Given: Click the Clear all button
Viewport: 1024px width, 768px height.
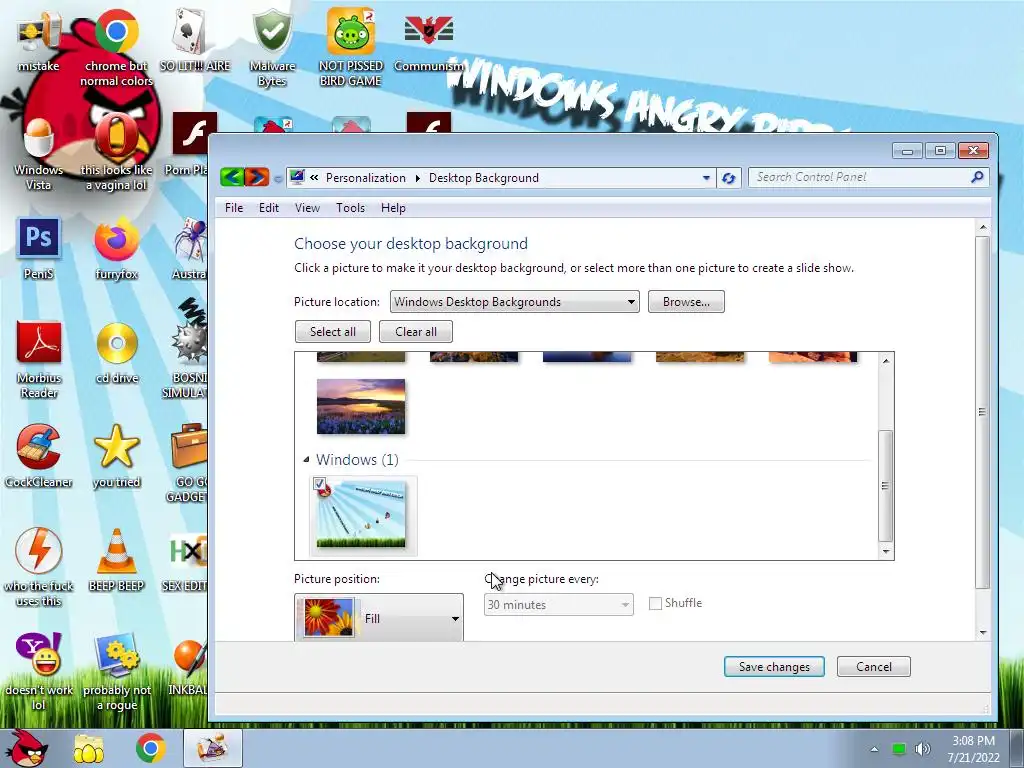Looking at the screenshot, I should tap(415, 331).
